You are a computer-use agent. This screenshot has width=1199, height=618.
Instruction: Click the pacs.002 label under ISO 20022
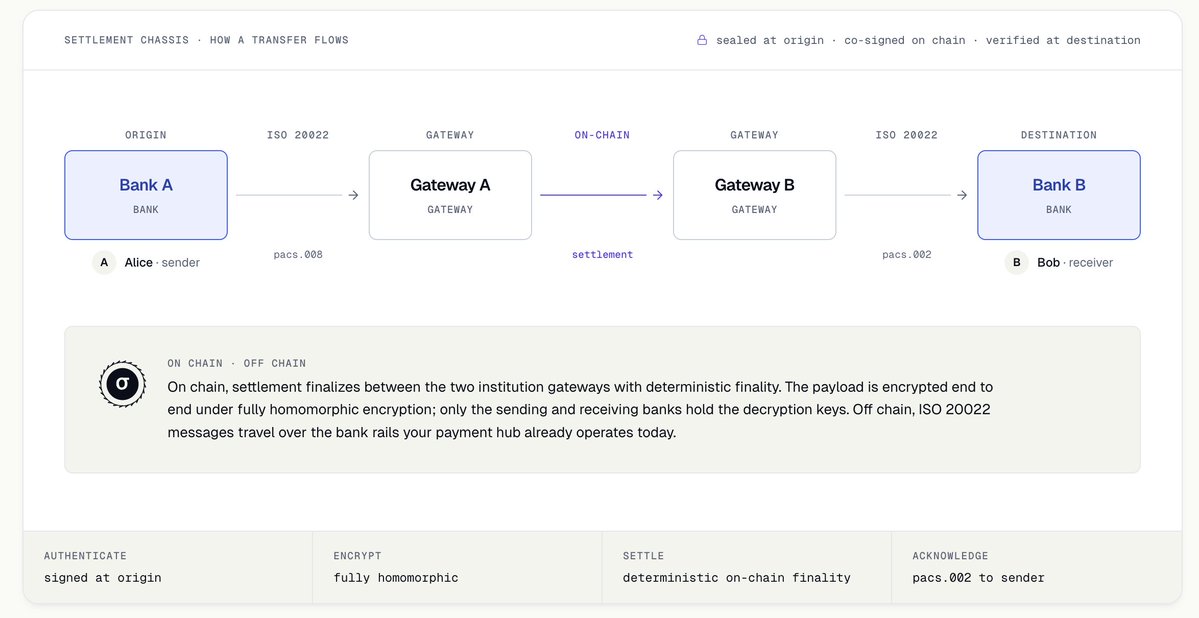tap(907, 255)
